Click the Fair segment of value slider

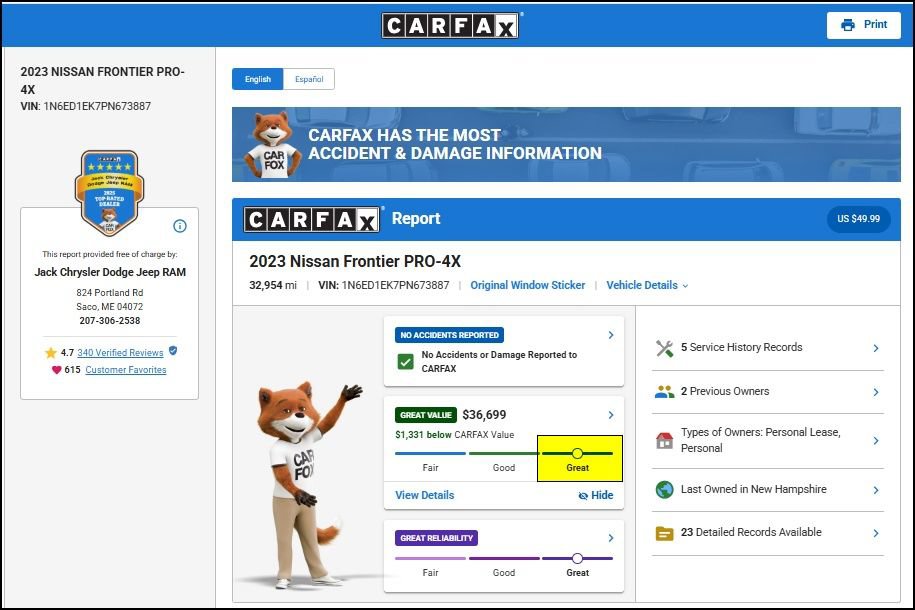pyautogui.click(x=430, y=453)
